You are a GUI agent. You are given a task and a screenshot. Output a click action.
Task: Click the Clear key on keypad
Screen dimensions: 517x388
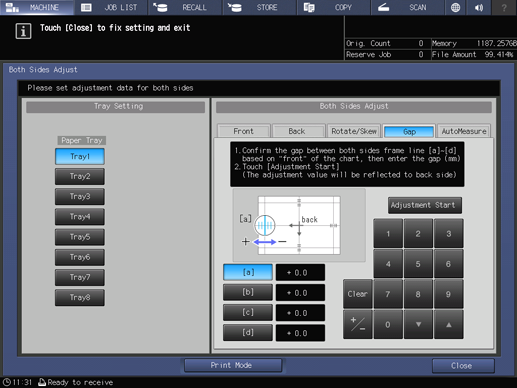tap(358, 294)
